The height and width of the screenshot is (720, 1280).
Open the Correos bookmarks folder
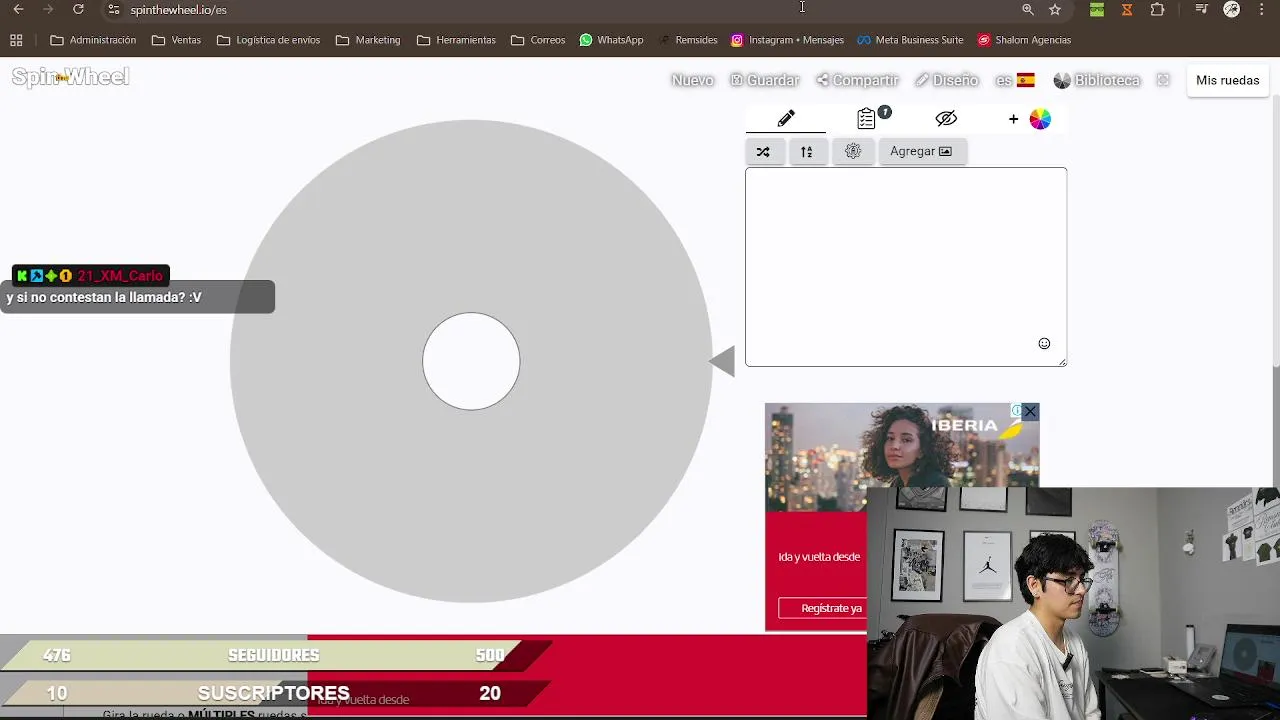538,40
